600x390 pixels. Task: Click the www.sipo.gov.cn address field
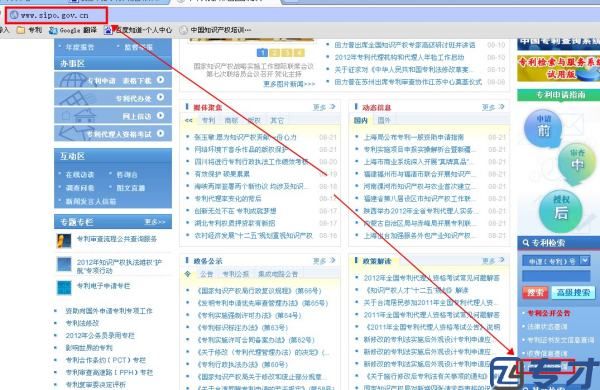pyautogui.click(x=57, y=15)
